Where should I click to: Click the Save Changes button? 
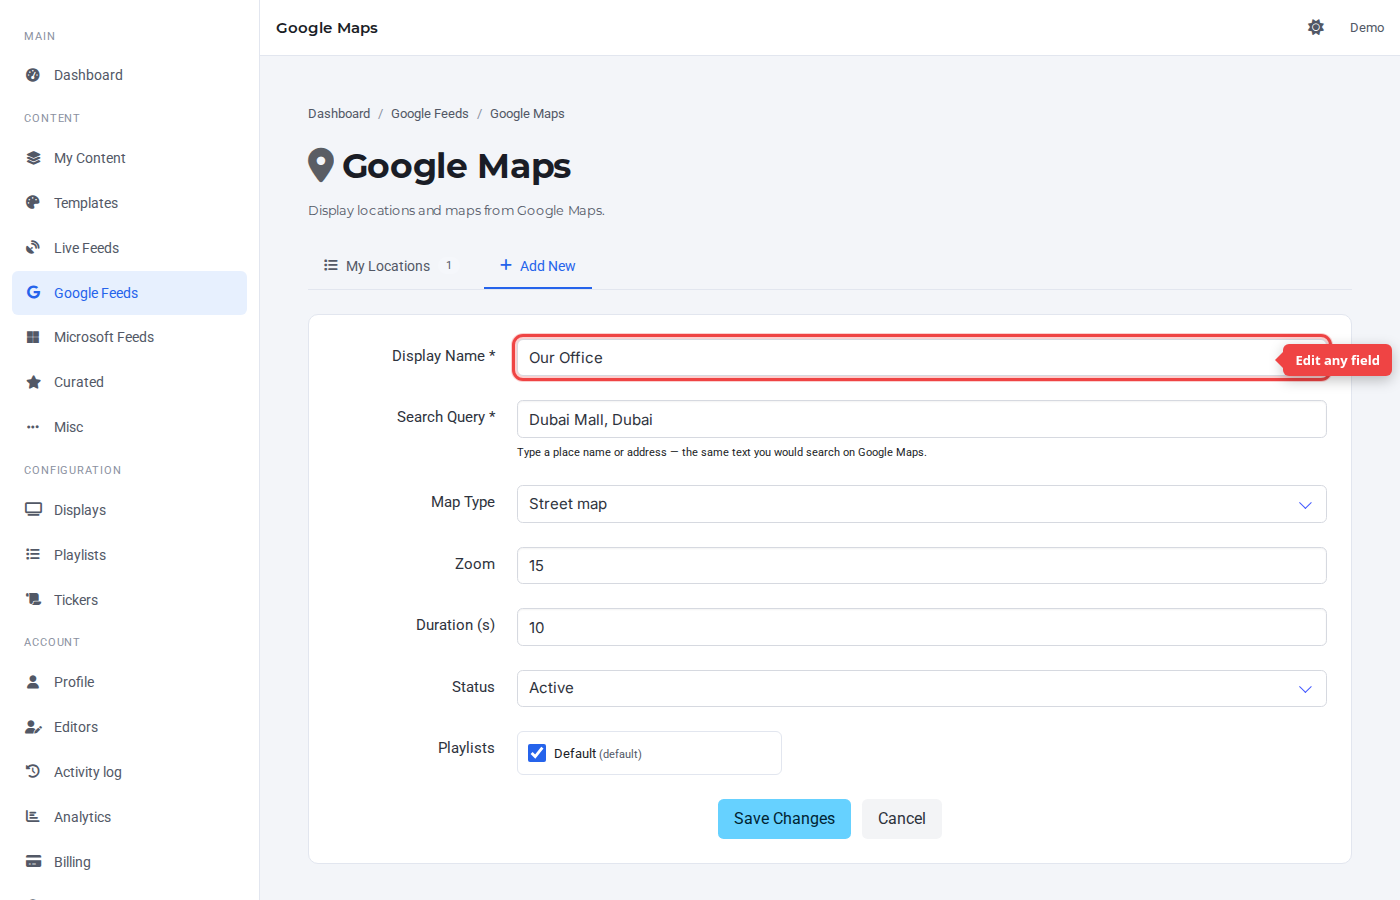click(784, 819)
